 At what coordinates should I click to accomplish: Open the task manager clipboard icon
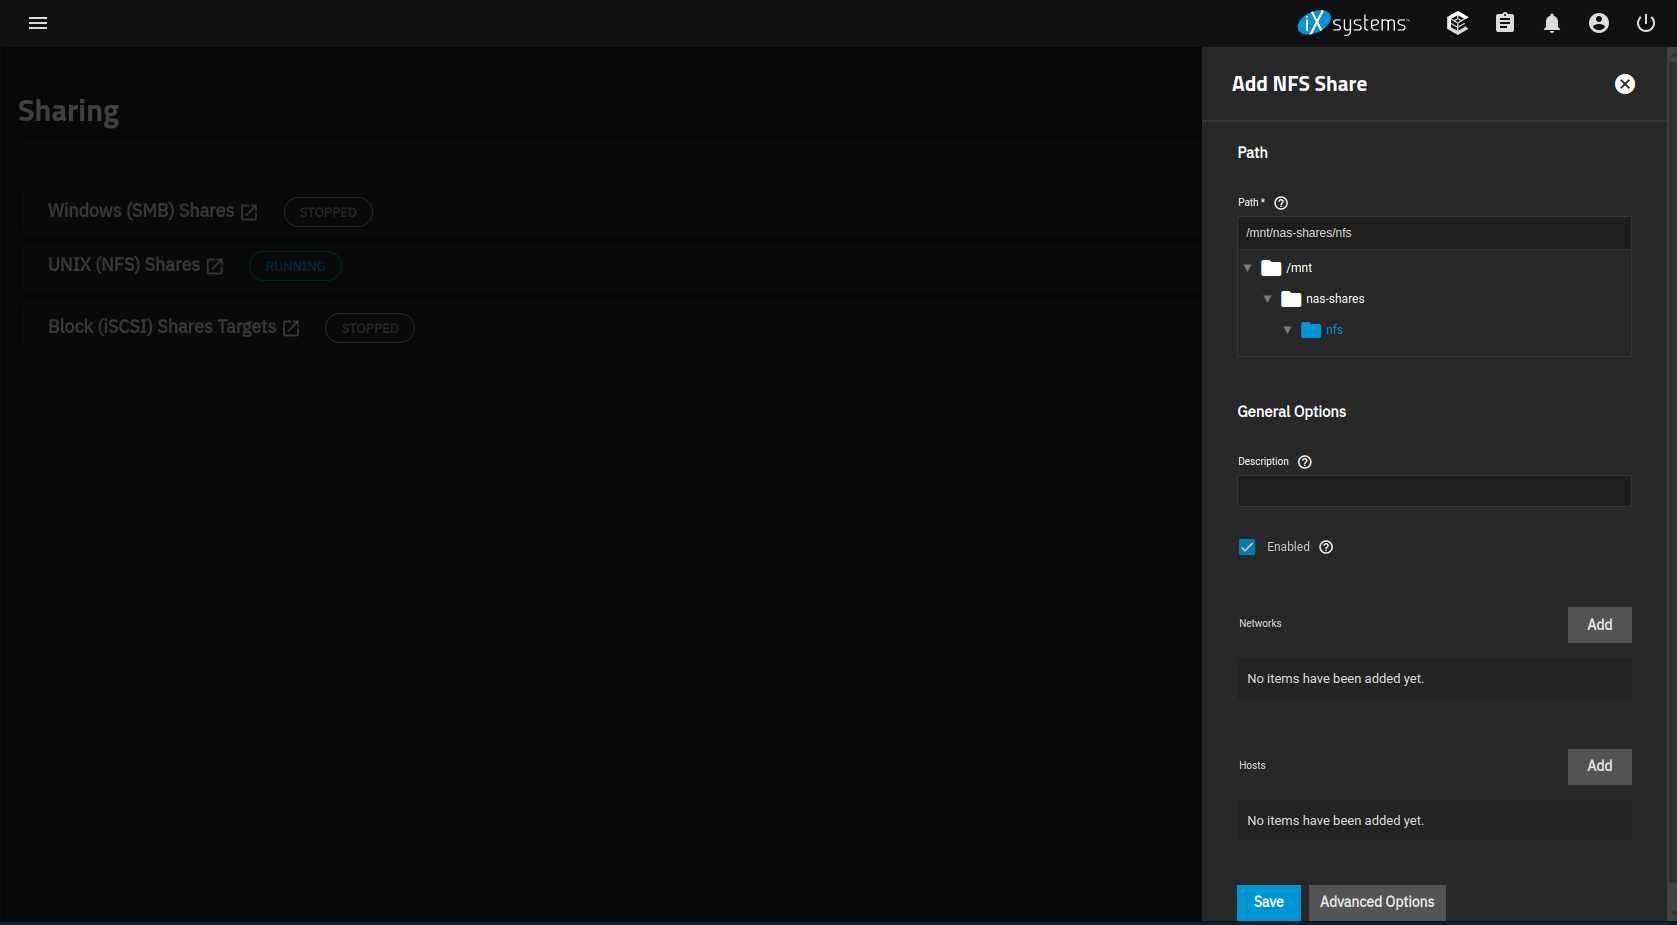coord(1504,23)
